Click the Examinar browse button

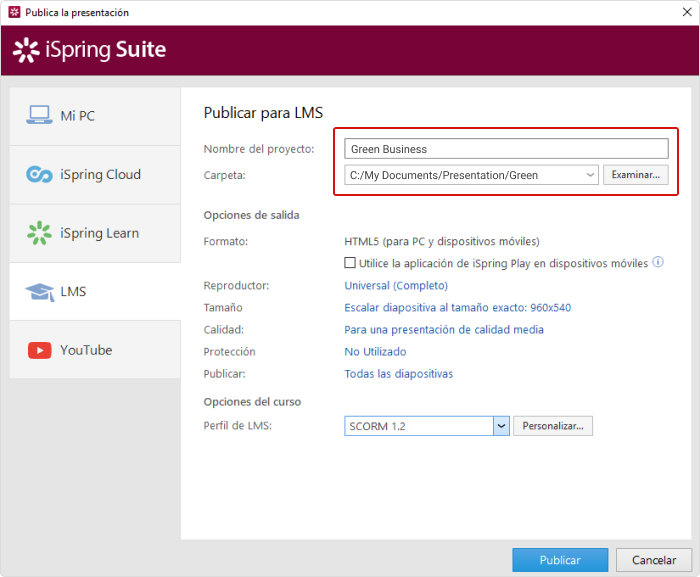pyautogui.click(x=636, y=175)
